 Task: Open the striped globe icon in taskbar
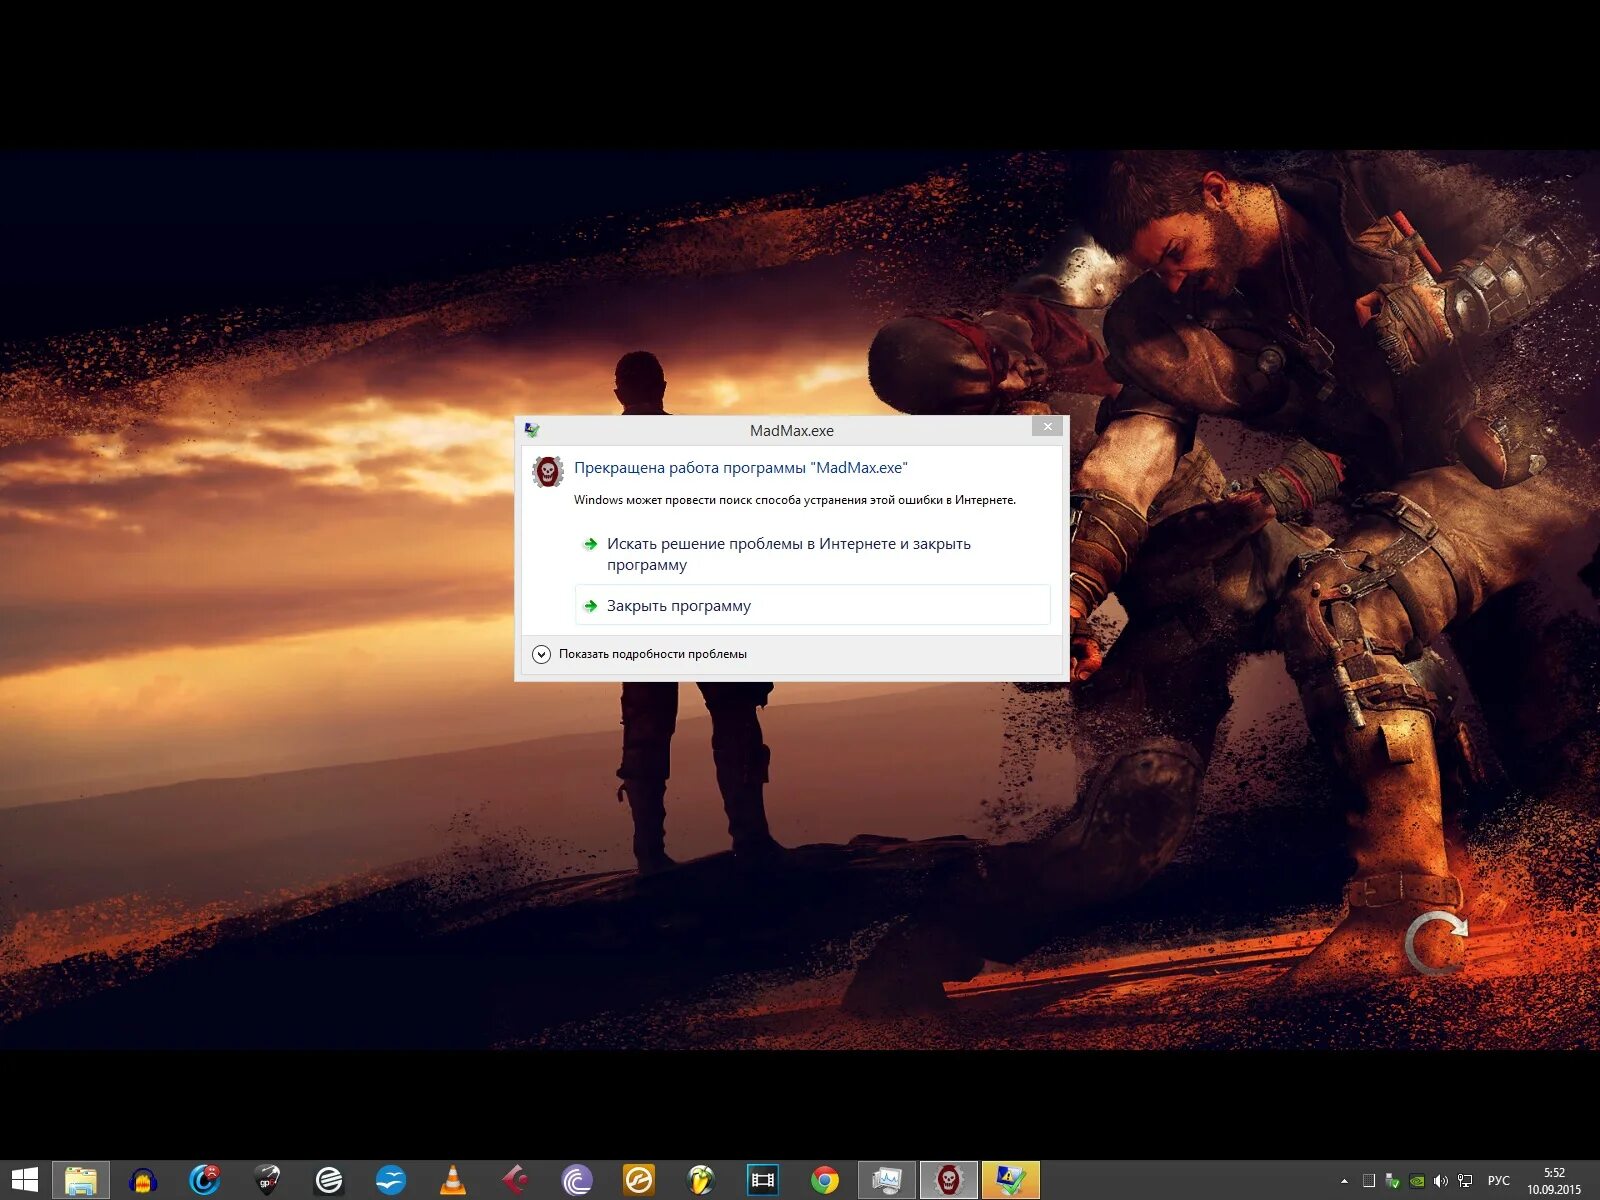[329, 1180]
